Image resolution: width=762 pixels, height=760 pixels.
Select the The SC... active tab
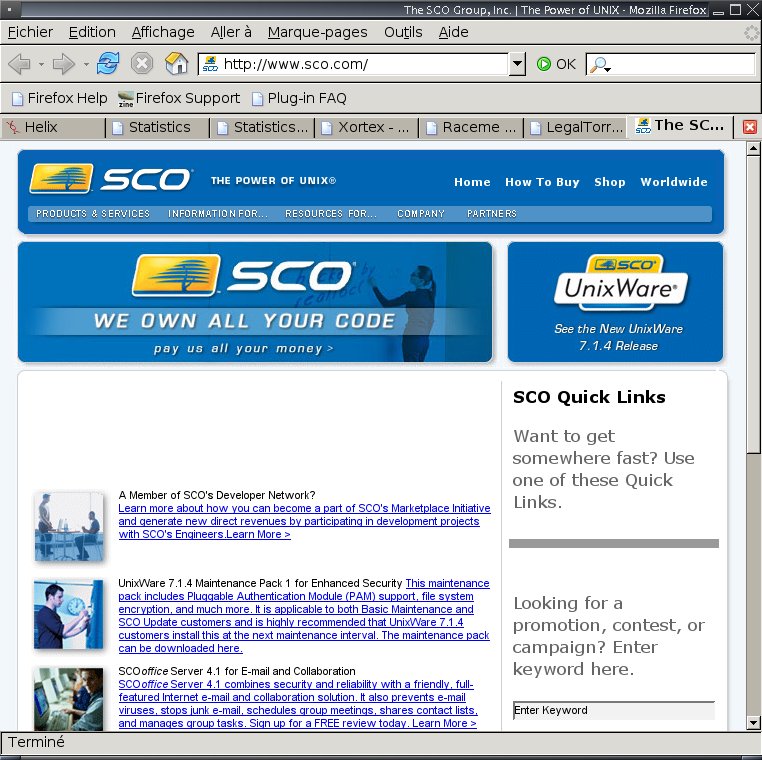(x=680, y=126)
